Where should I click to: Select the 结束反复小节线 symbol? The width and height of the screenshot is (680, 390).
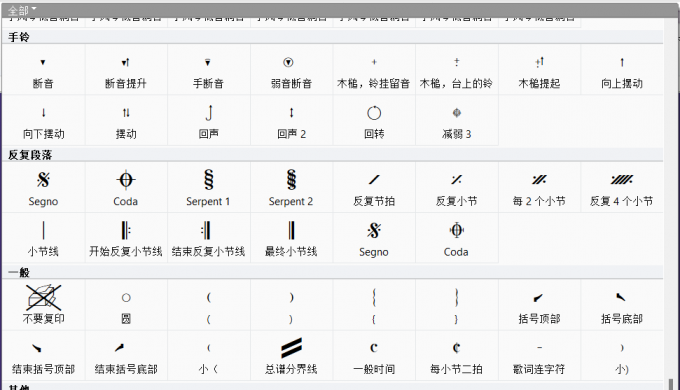[209, 238]
